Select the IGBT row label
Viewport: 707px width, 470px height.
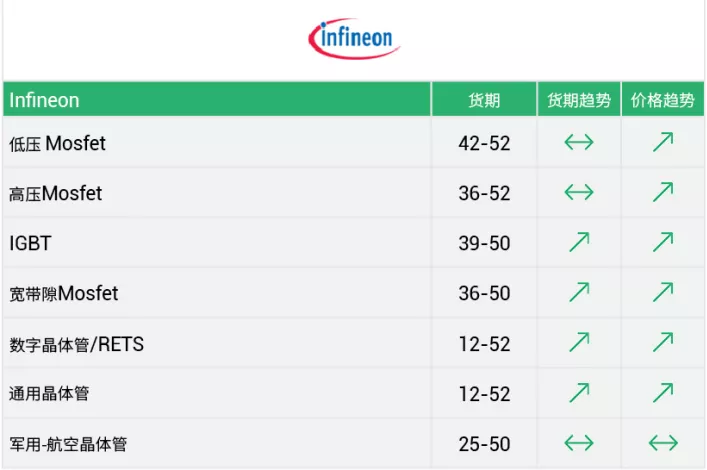pos(30,243)
